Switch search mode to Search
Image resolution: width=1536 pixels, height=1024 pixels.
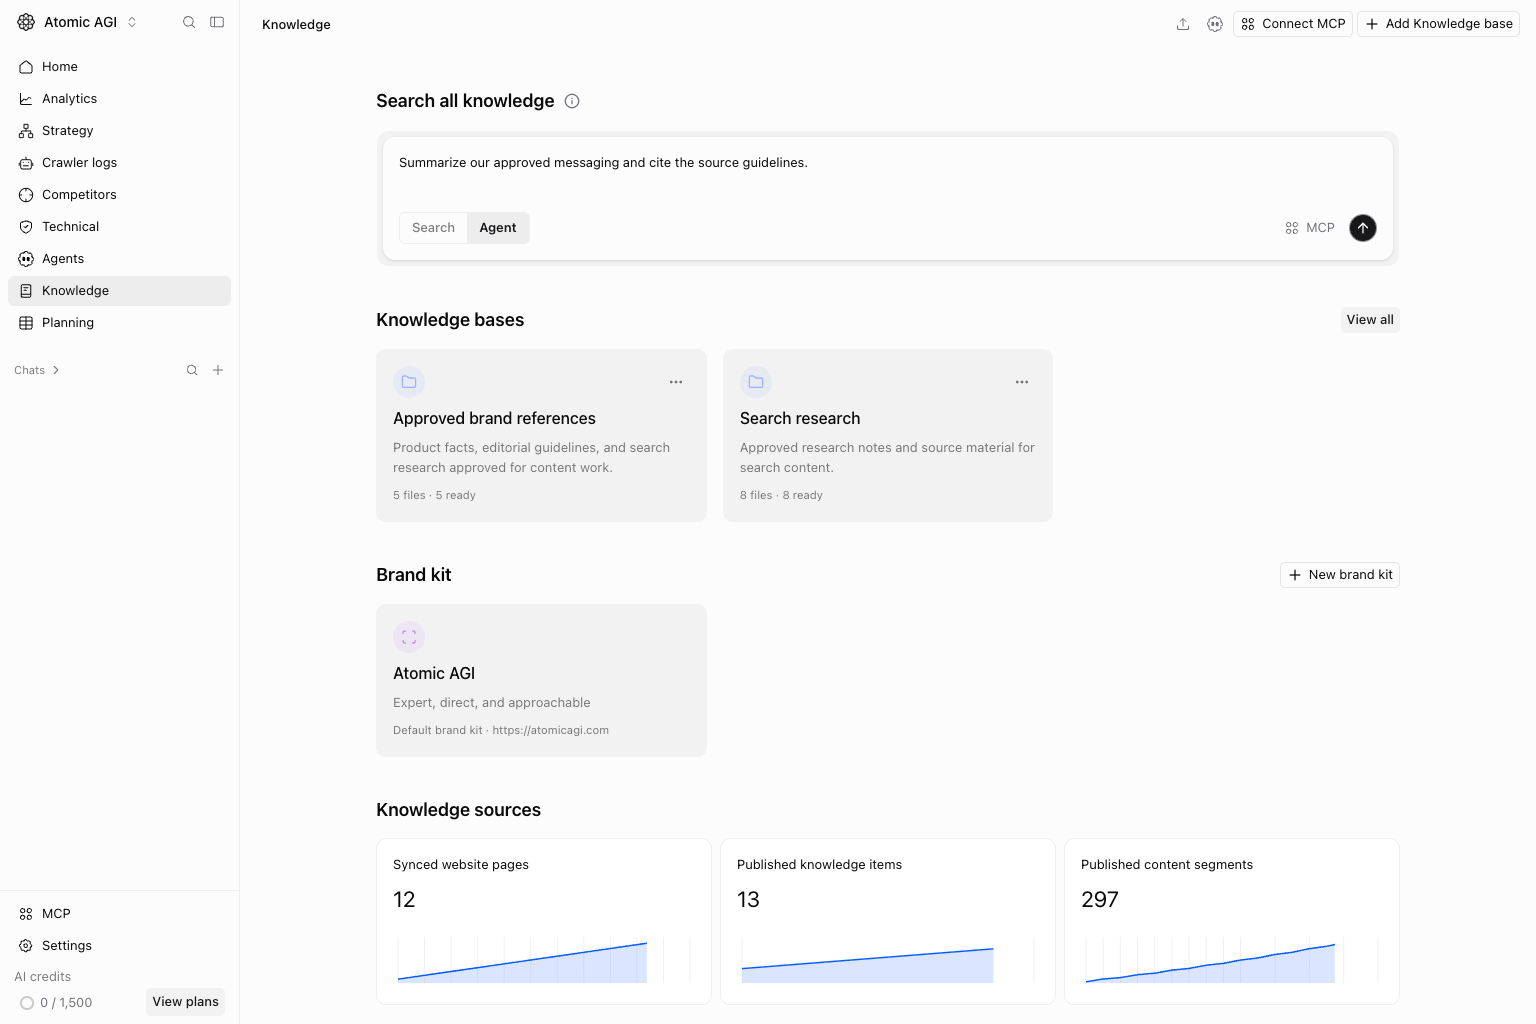click(x=433, y=228)
